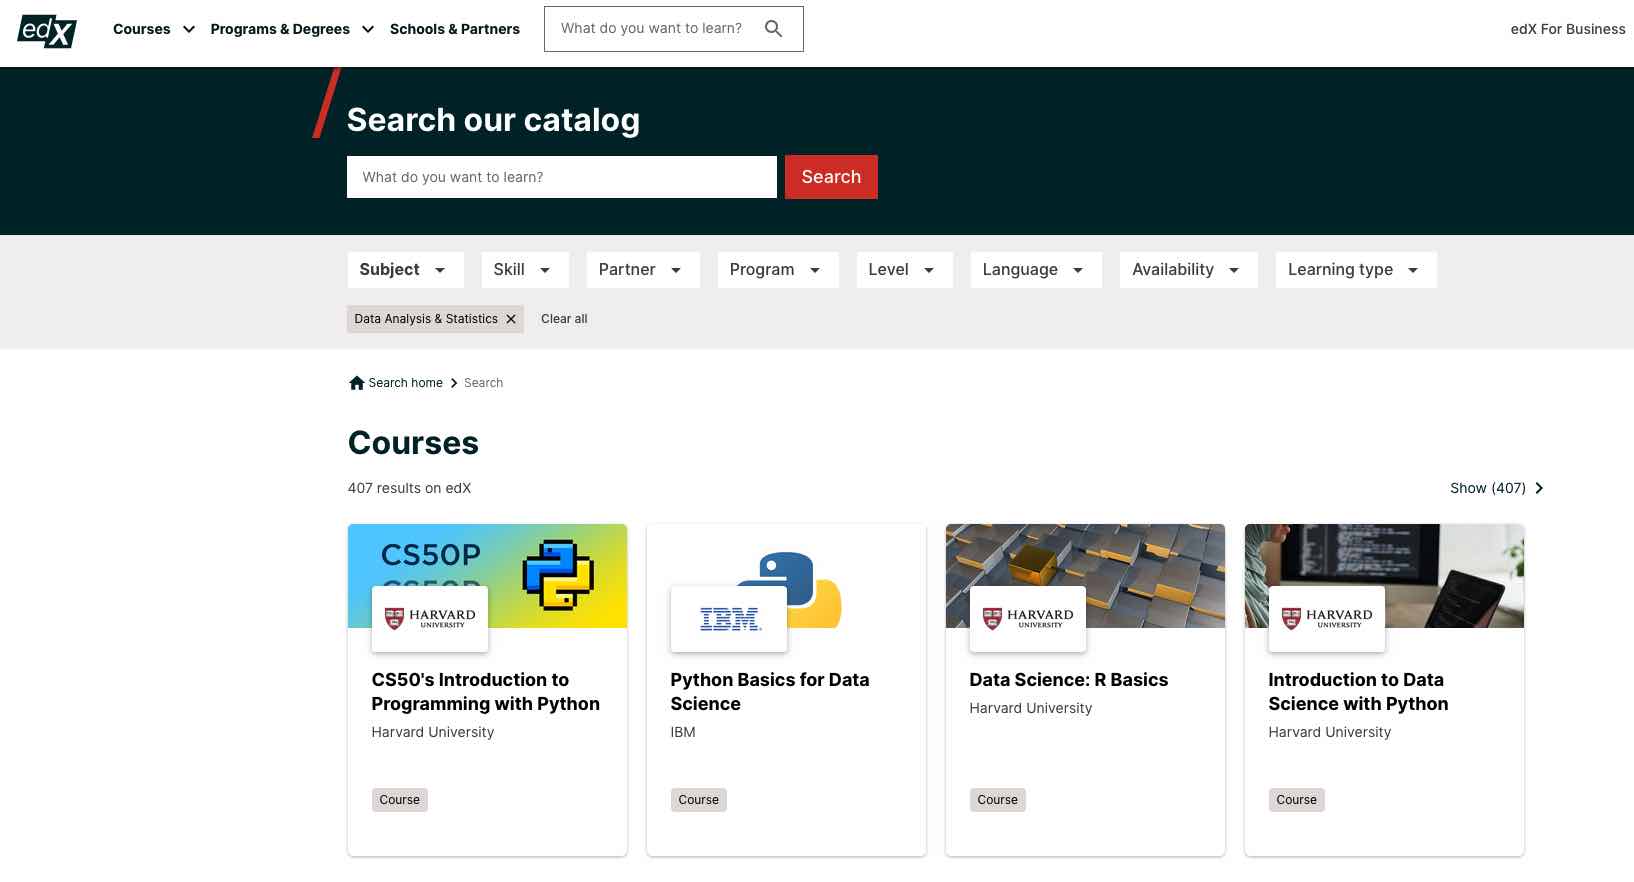
Task: Click the magnifier icon in top search bar
Action: tap(773, 29)
